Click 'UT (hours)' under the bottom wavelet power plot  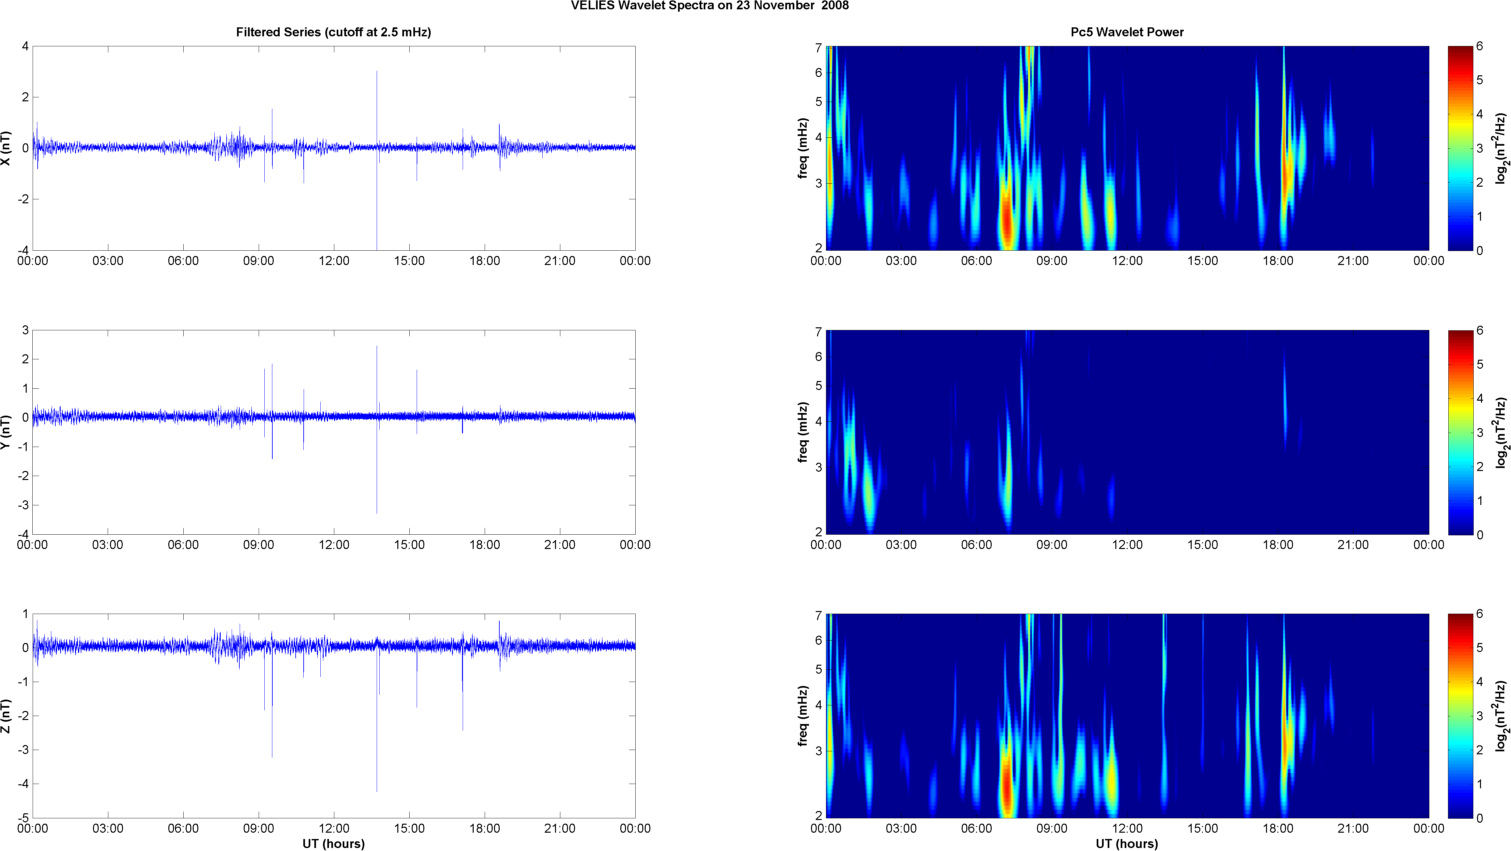pyautogui.click(x=1127, y=844)
